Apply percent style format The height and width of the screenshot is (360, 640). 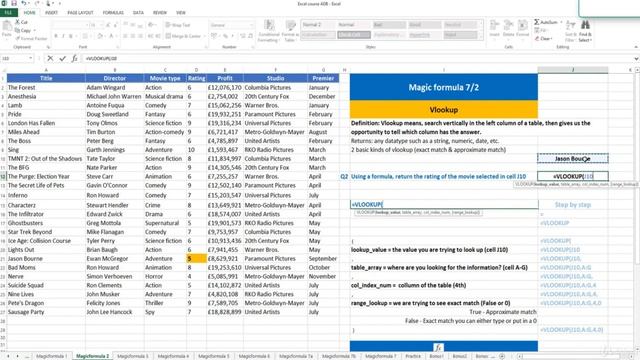[224, 36]
